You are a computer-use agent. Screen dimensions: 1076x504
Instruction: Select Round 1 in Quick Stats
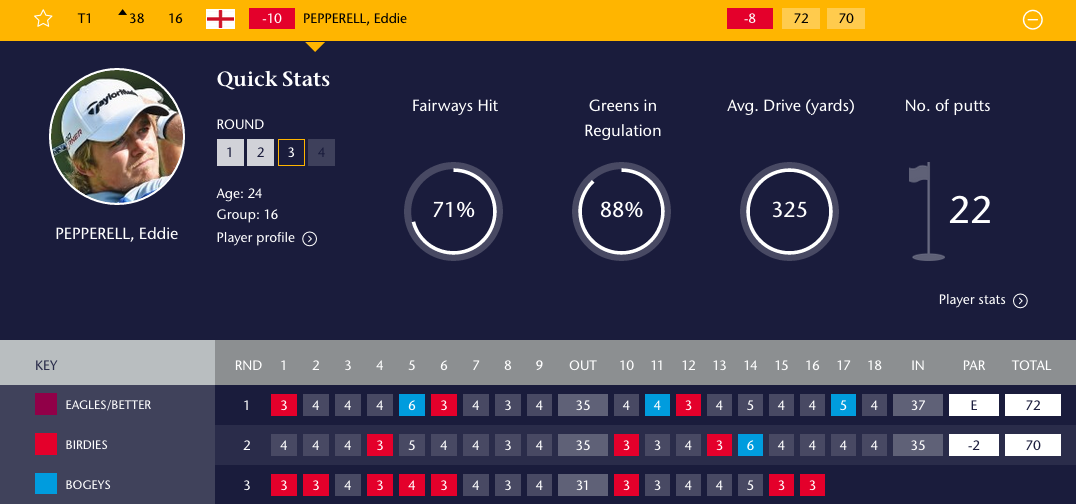(x=229, y=152)
